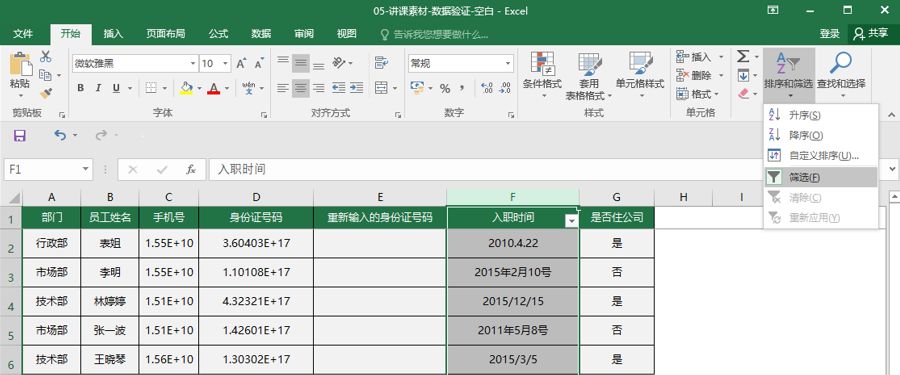Viewport: 900px width, 375px height.
Task: Open Conditional Formatting (条件格式)
Action: tap(542, 75)
